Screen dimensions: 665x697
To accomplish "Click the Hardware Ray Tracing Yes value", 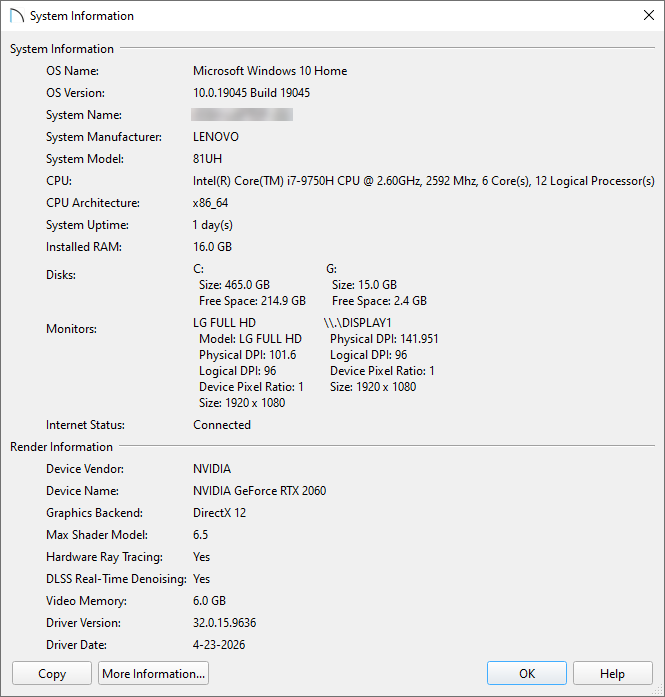I will (x=201, y=557).
